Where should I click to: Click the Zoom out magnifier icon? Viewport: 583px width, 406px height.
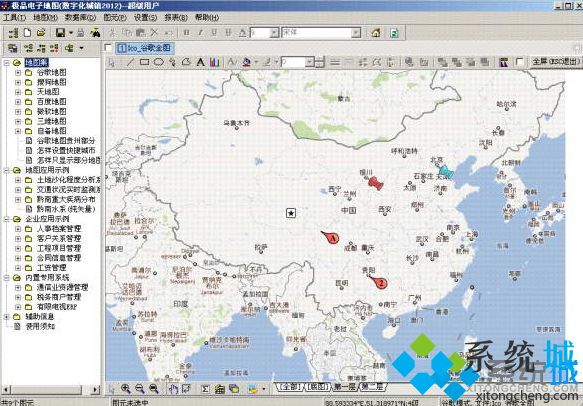(140, 389)
